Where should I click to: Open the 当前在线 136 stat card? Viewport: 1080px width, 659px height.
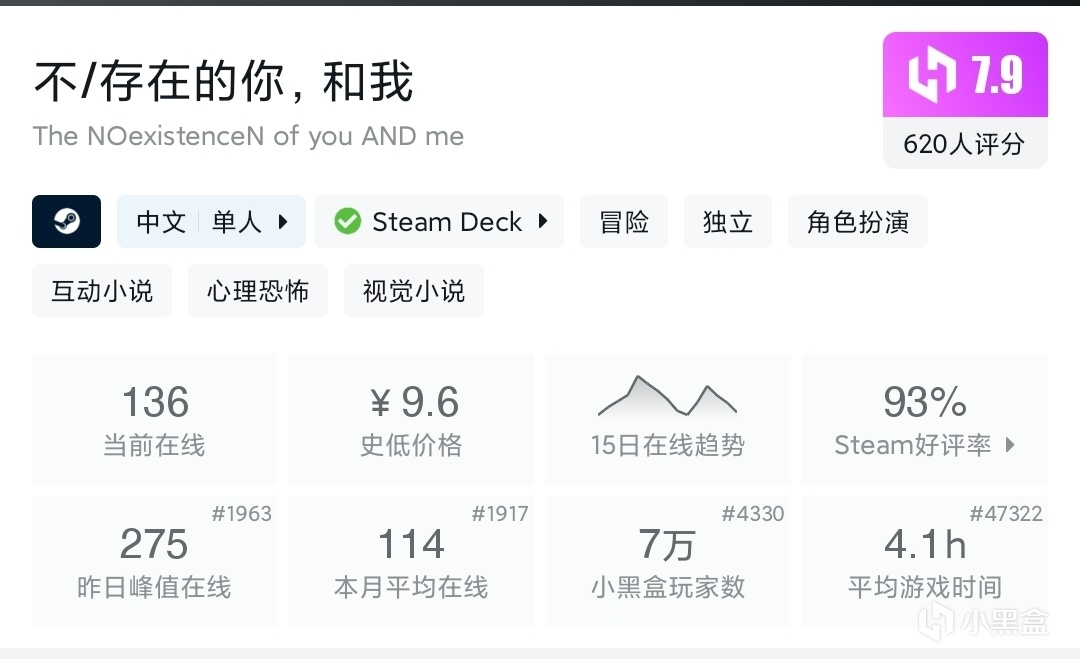(155, 419)
